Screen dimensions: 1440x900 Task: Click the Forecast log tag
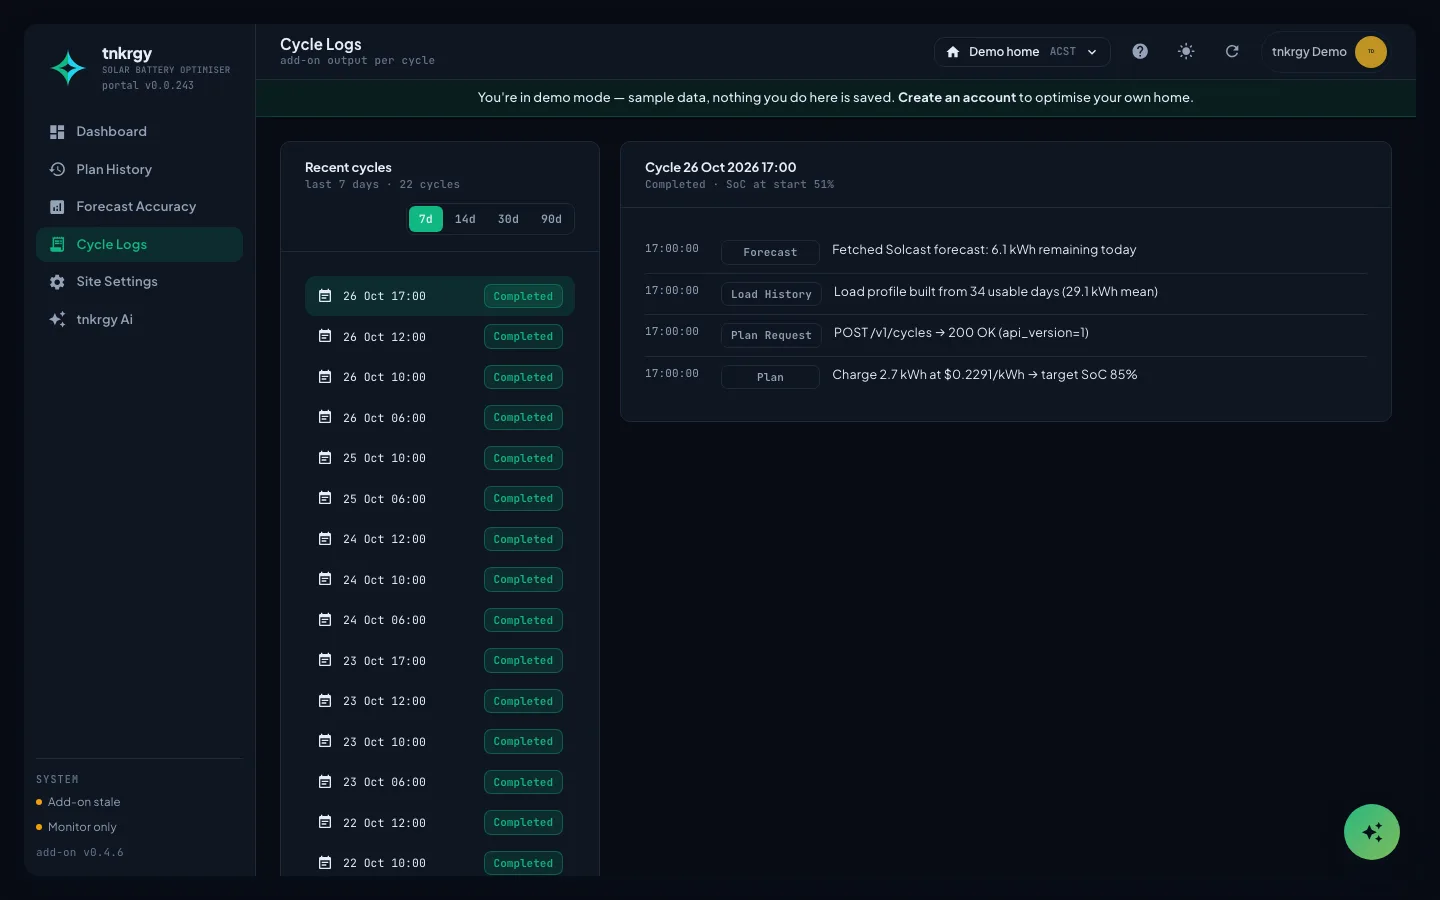point(770,253)
